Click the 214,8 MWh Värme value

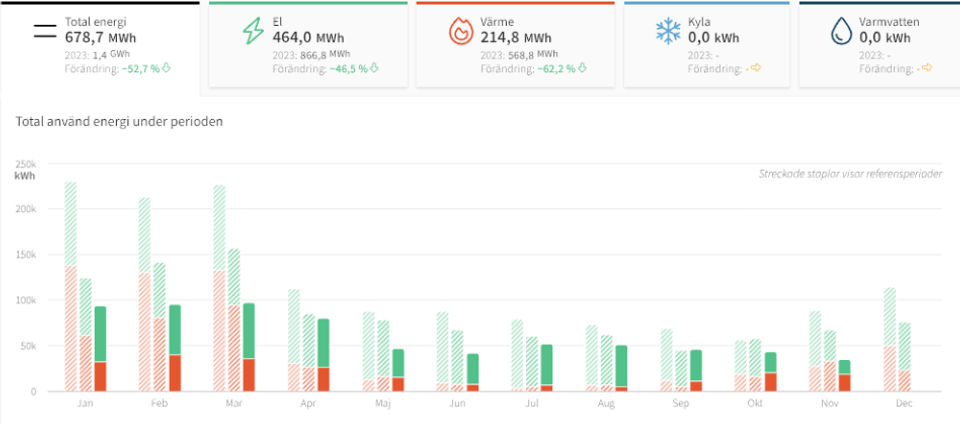(x=516, y=39)
